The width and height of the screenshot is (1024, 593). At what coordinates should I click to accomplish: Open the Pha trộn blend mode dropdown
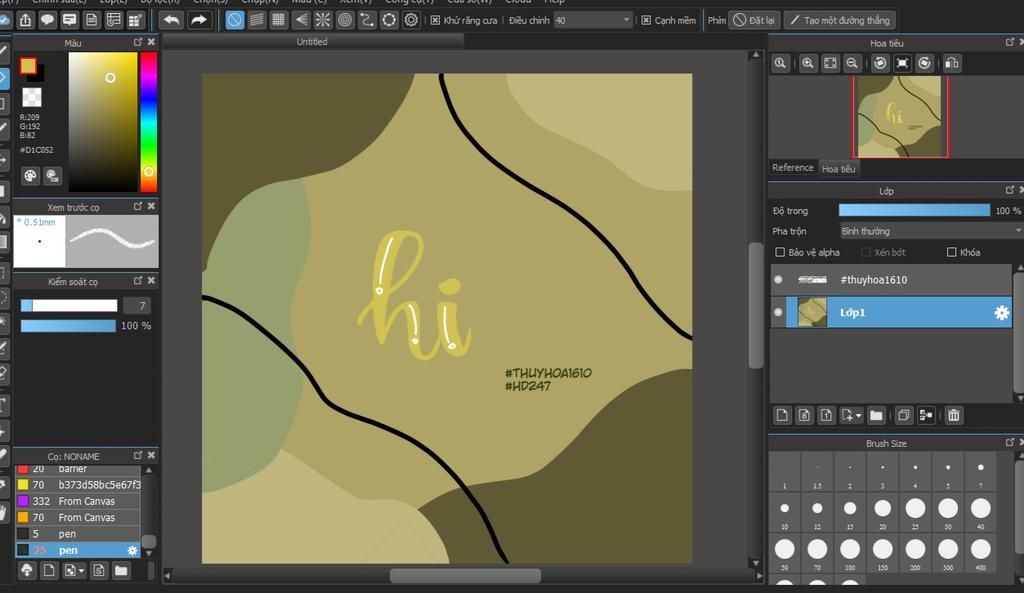point(931,231)
